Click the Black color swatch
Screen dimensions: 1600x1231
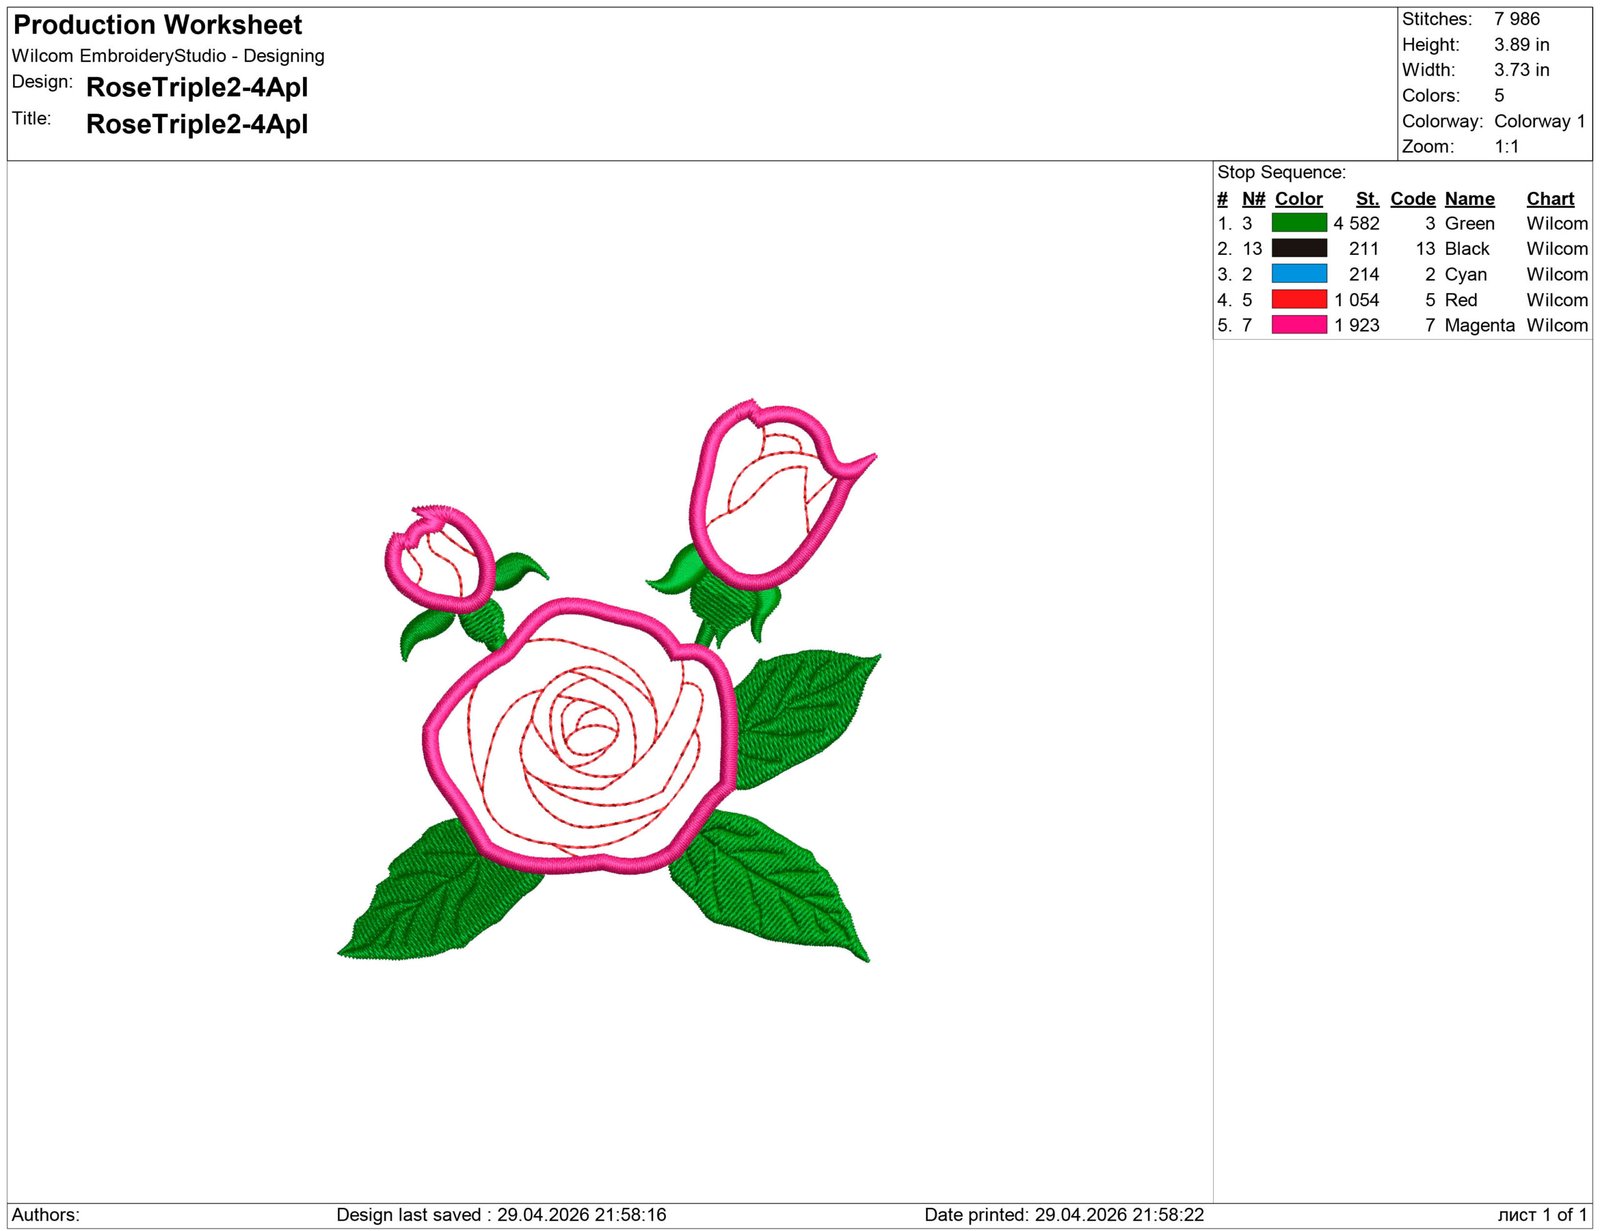(x=1298, y=248)
